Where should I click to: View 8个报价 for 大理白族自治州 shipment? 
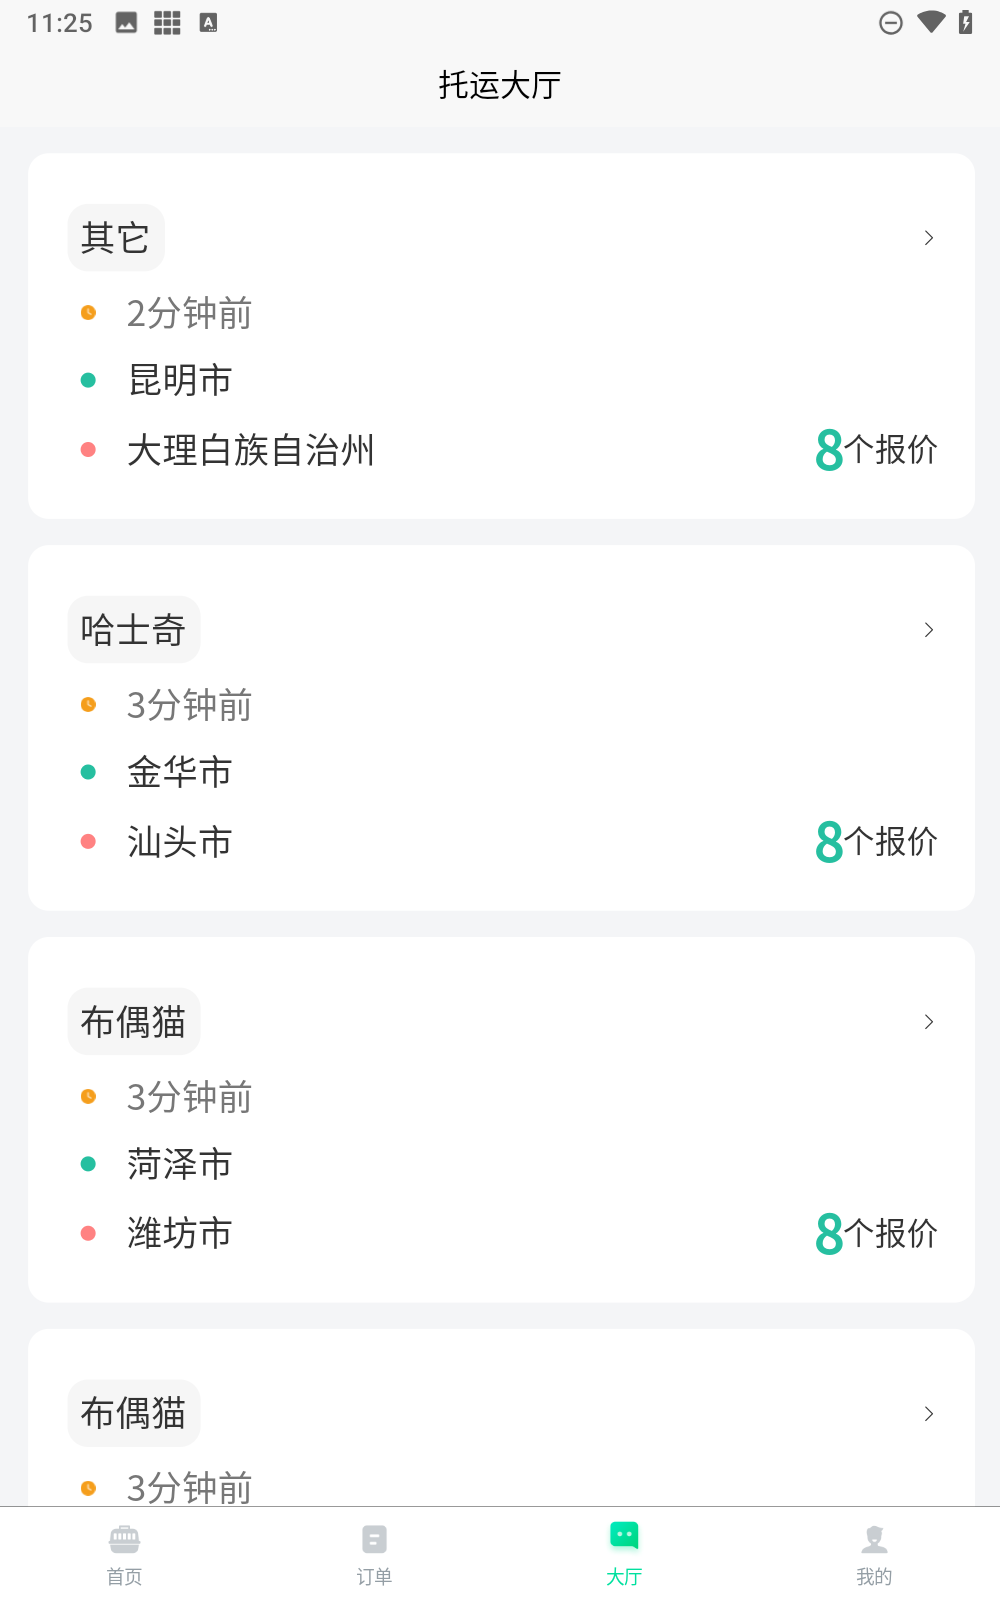click(876, 450)
